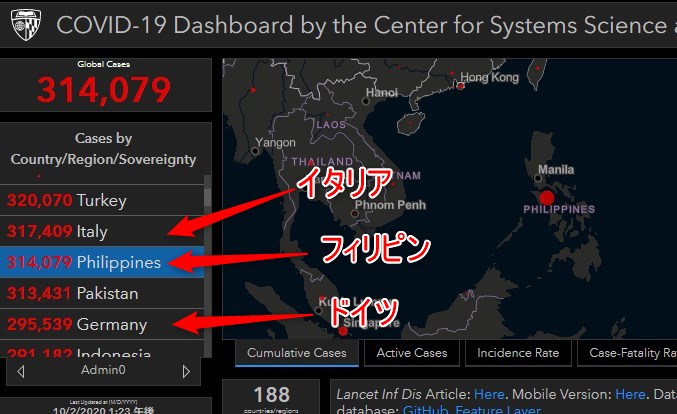Click the LAOS country label on map
This screenshot has width=677, height=414.
click(x=331, y=125)
